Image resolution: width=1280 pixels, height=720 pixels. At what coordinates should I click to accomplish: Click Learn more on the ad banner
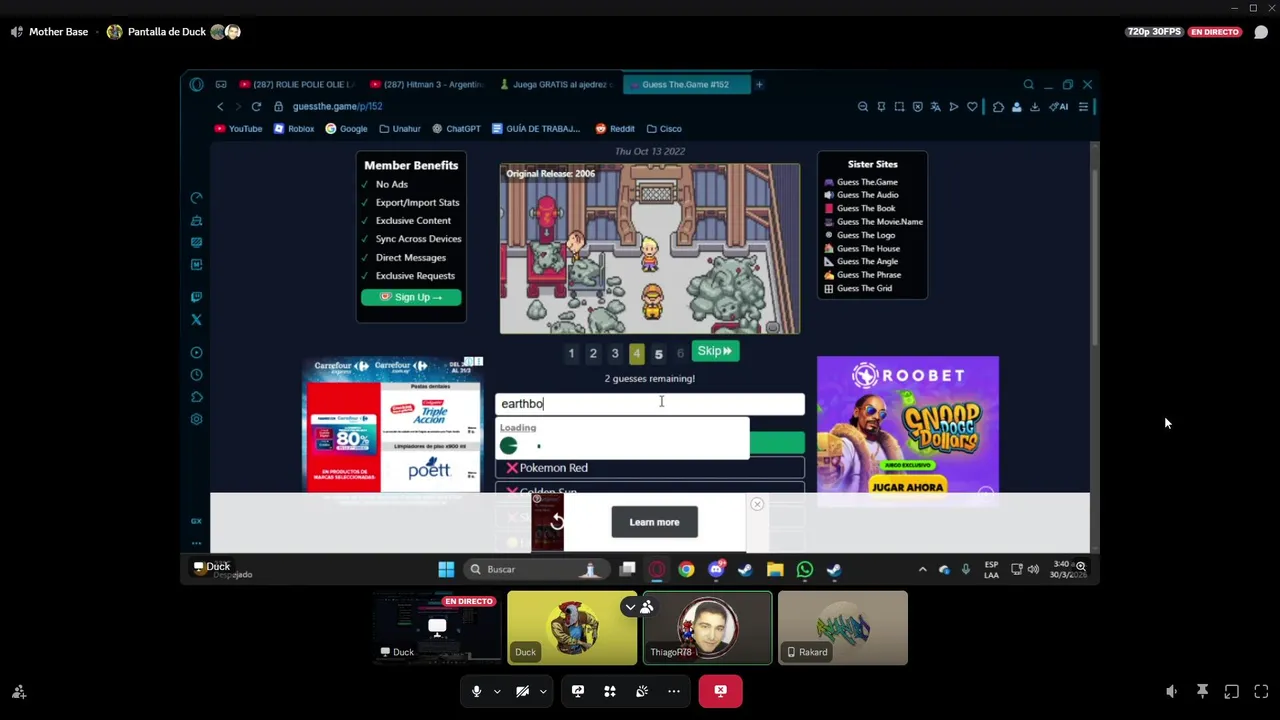(x=654, y=522)
